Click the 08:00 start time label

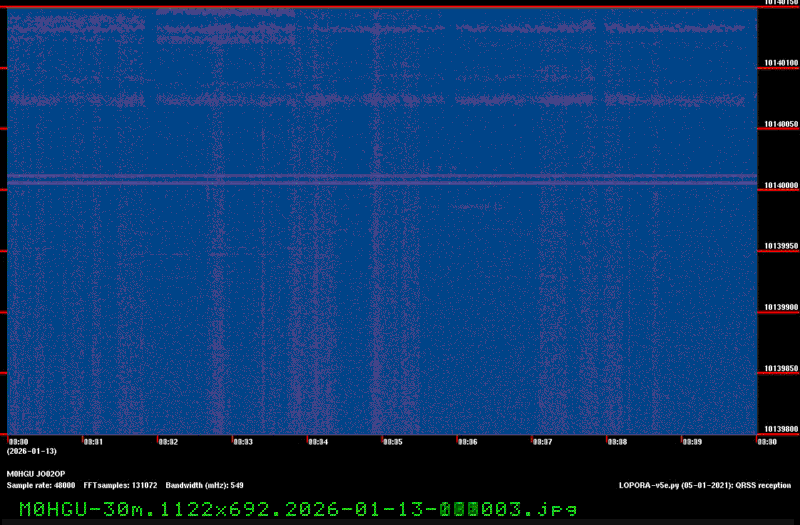18,441
